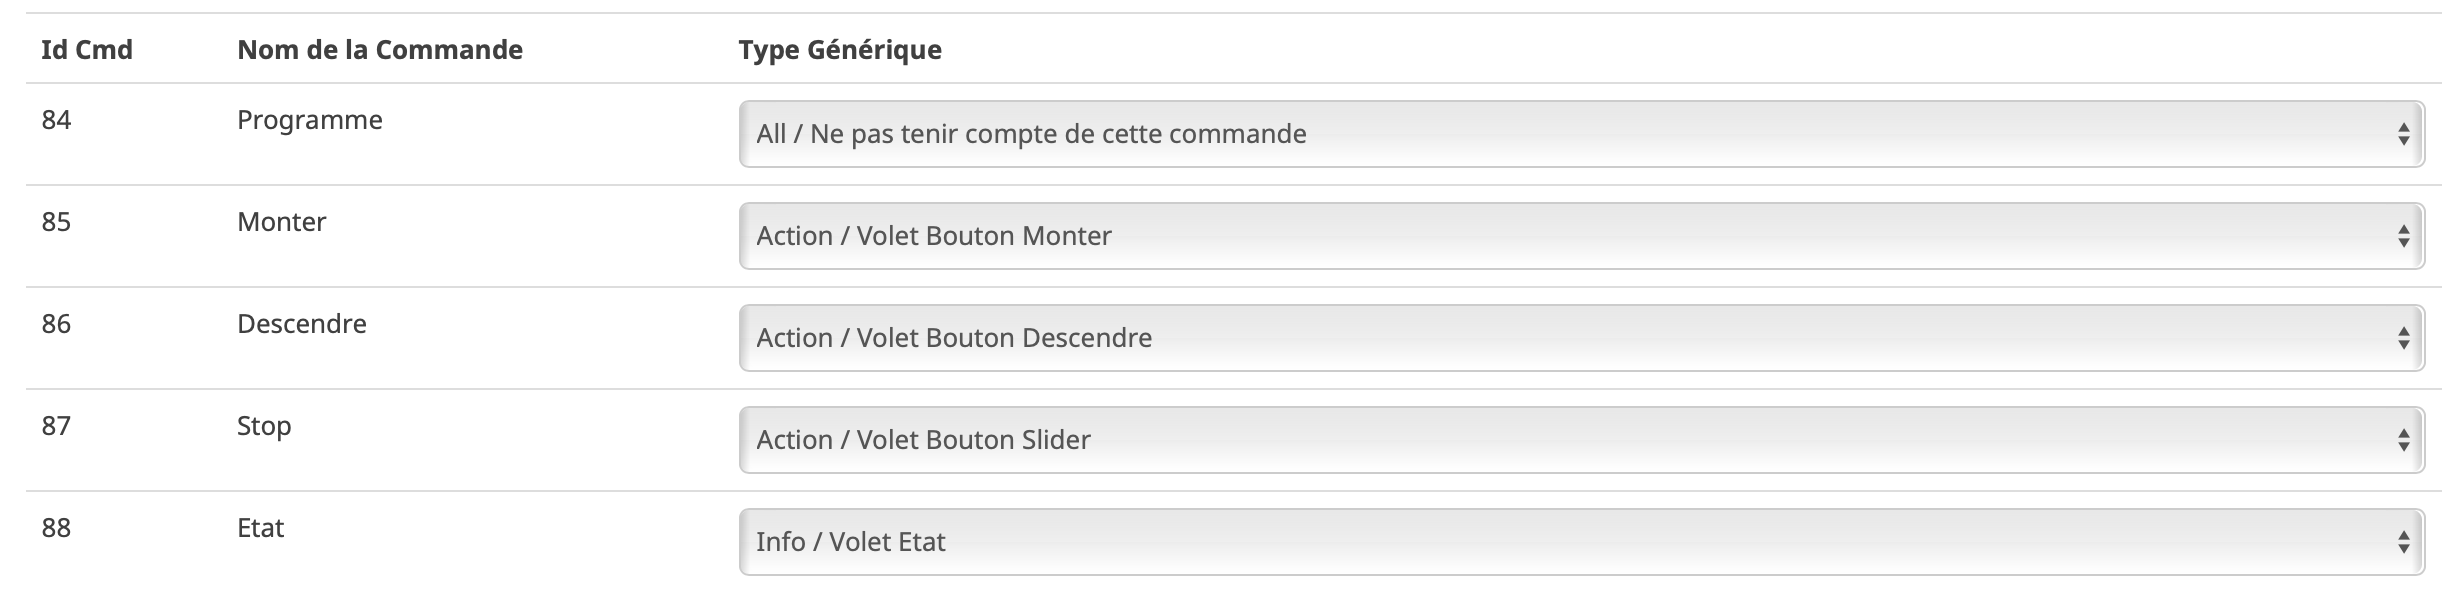Click the 'Type Générique' column header
Viewport: 2456px width, 612px height.
point(840,50)
